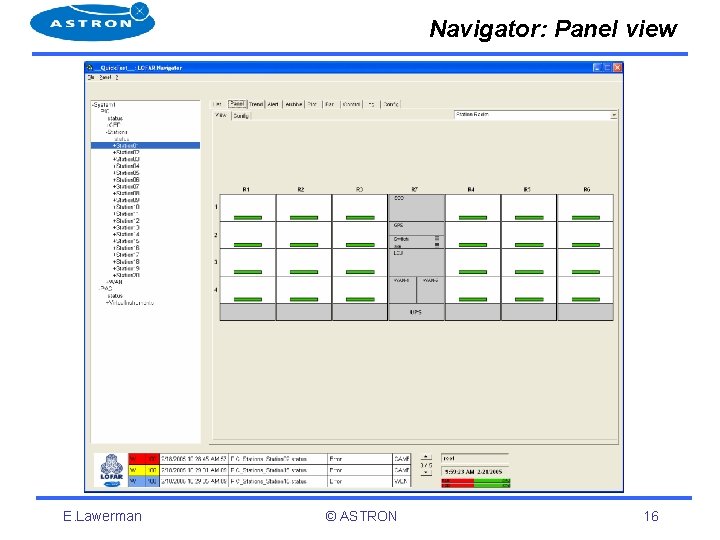Screen dimensions: 720x540
Task: Select Station10 in the tree
Action: (128, 207)
